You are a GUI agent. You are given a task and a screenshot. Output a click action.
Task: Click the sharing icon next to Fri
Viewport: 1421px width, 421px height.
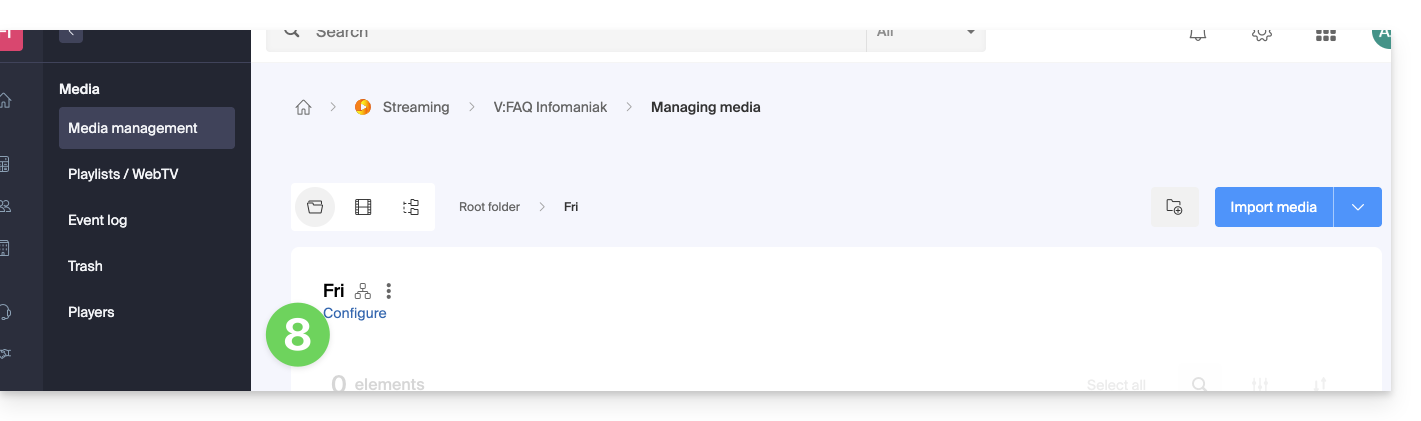coord(363,291)
